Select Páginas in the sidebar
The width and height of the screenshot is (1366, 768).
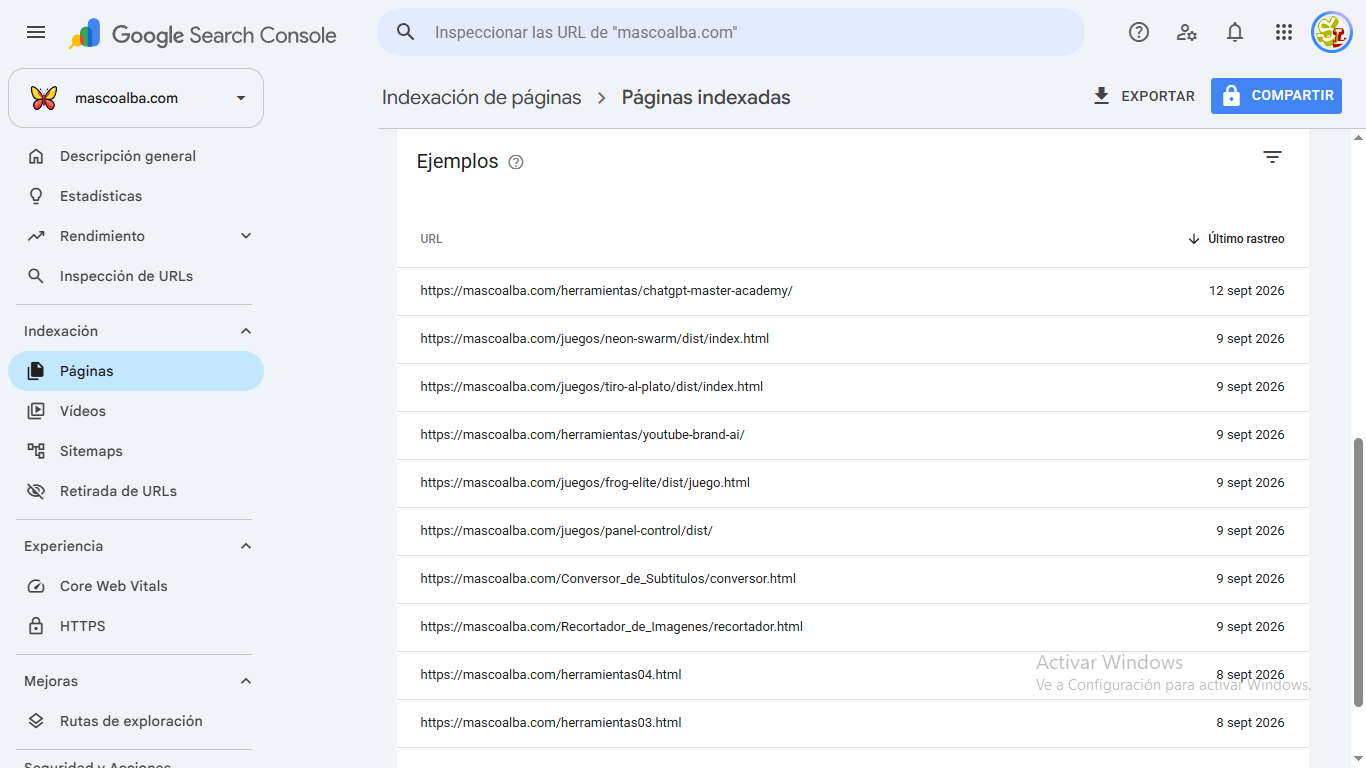[x=136, y=371]
